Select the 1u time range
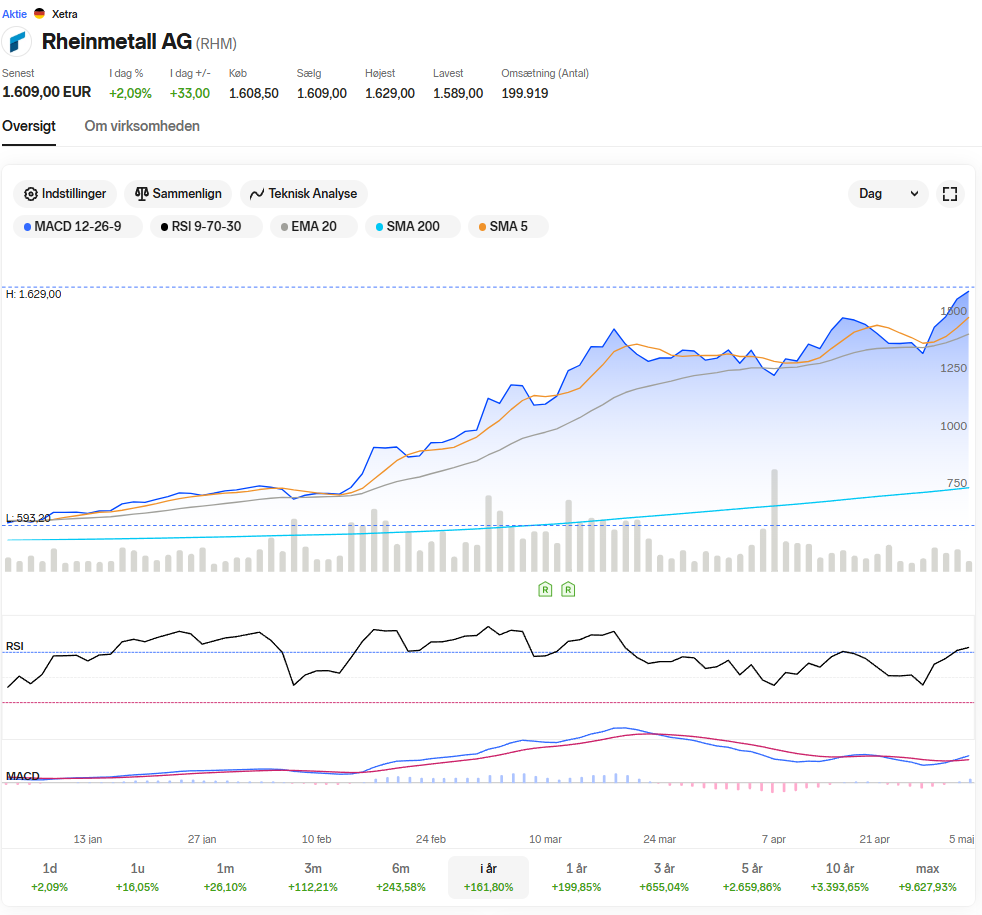 pos(137,877)
